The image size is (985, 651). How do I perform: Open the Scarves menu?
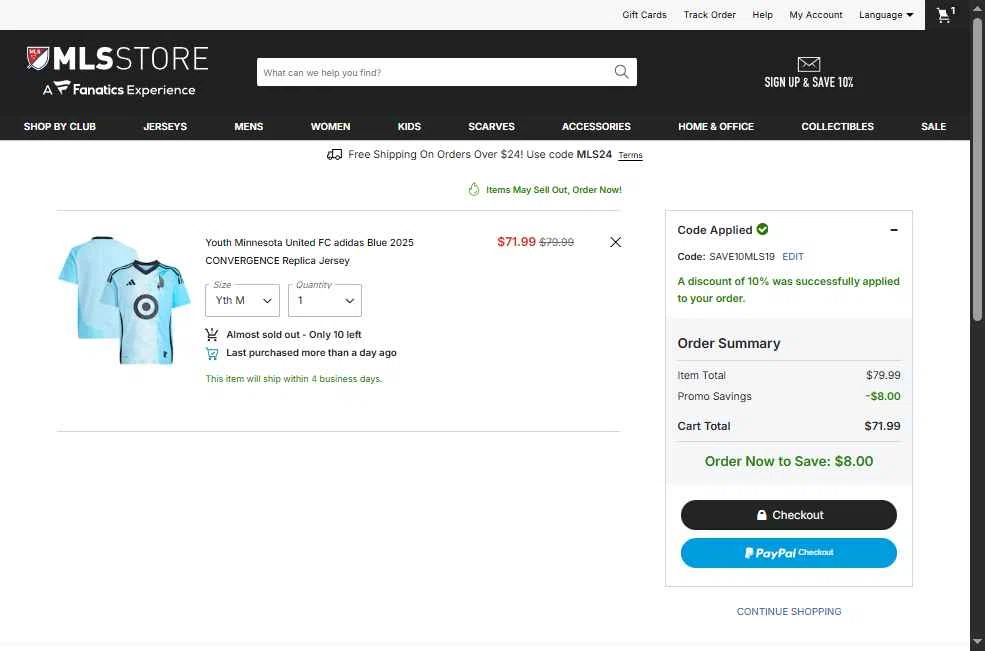pos(491,126)
